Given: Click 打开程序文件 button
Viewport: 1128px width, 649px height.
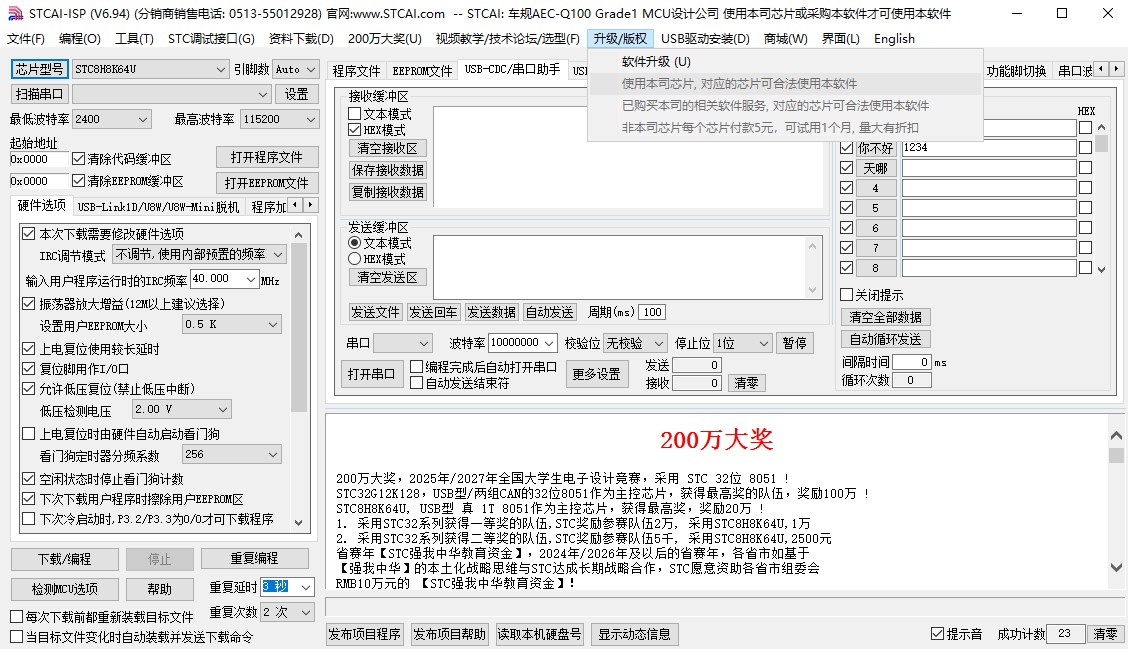Looking at the screenshot, I should tap(266, 158).
